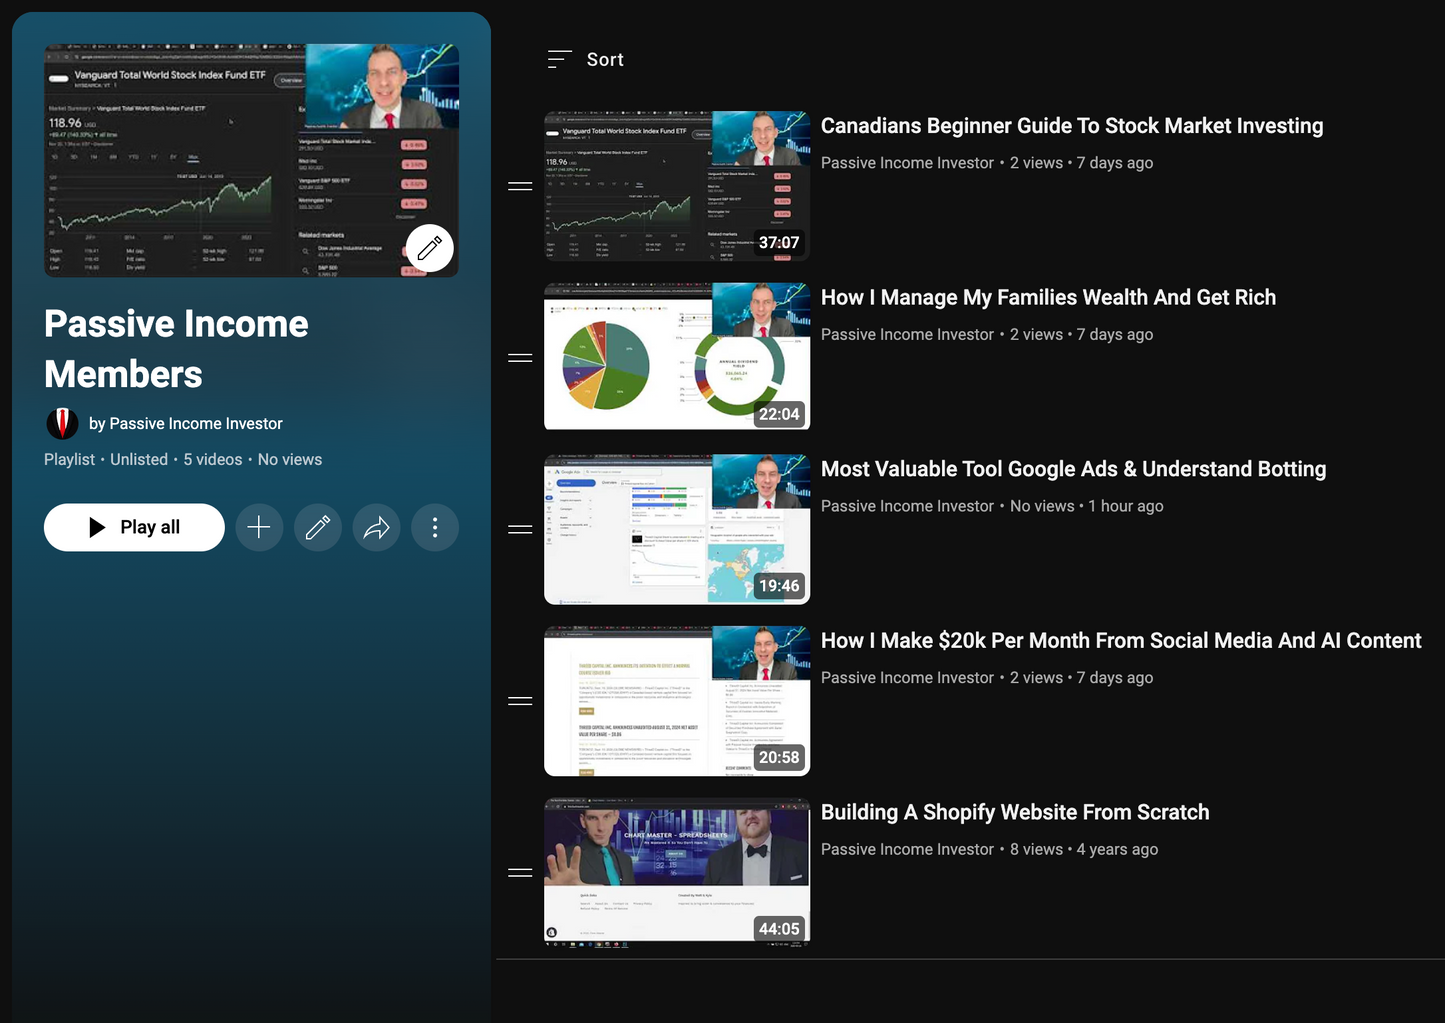Viewport: 1445px width, 1023px height.
Task: Click the Play all button
Action: [x=134, y=527]
